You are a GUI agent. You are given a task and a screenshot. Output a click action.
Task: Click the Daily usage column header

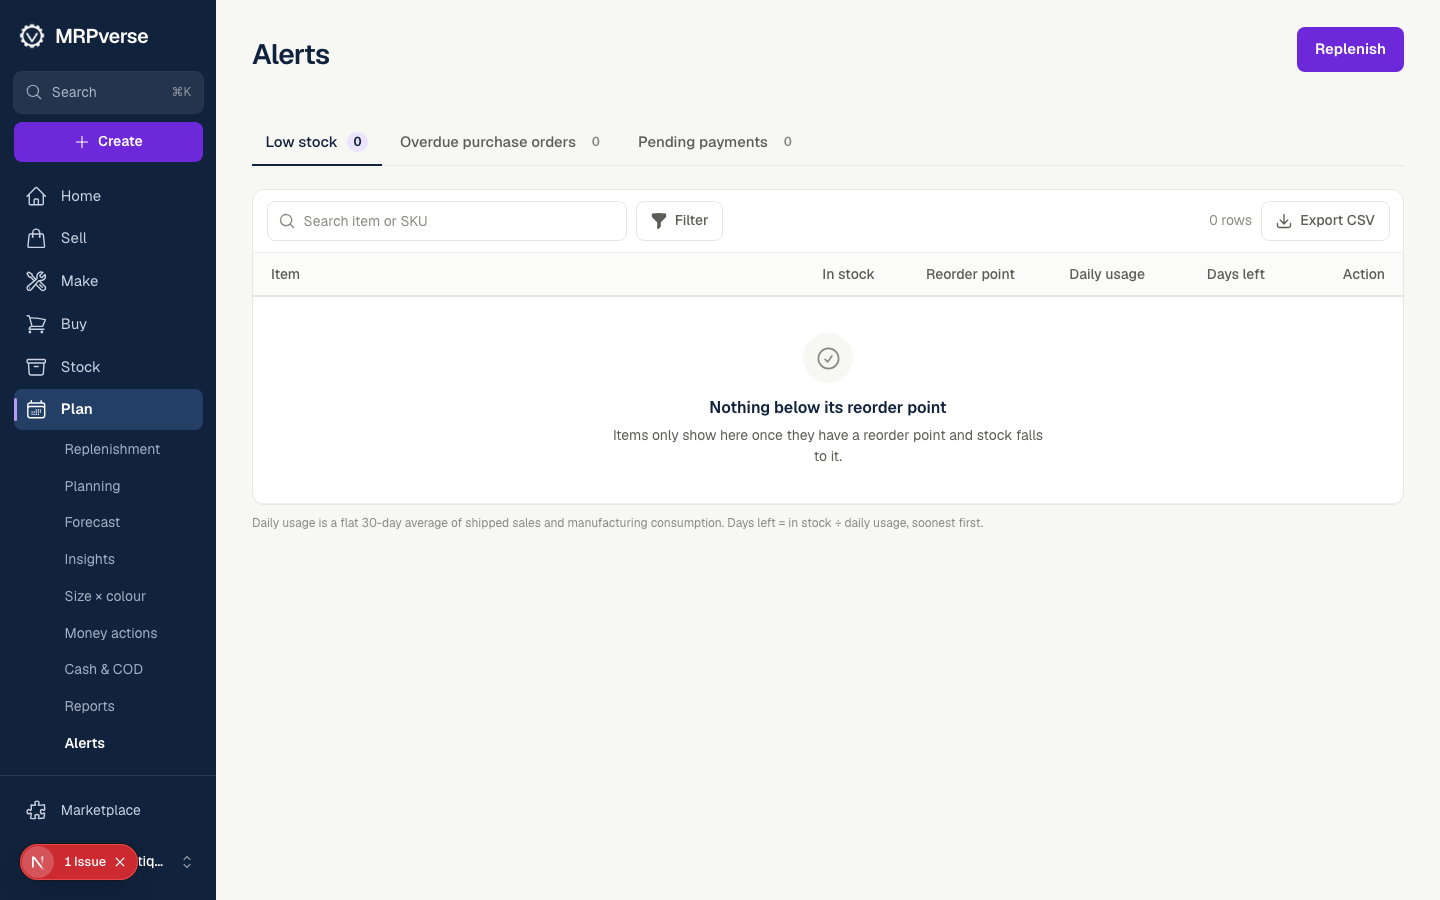point(1107,274)
